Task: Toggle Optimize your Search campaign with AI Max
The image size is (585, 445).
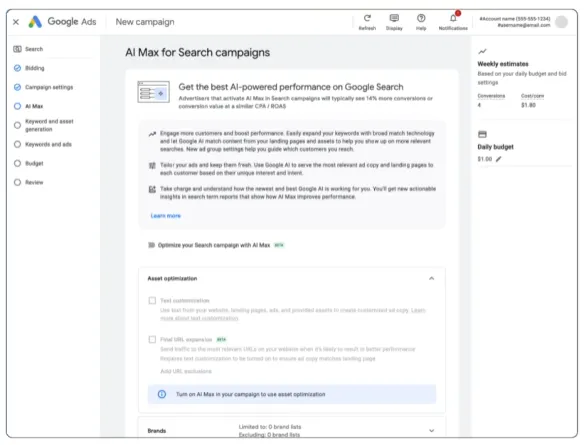Action: [151, 245]
